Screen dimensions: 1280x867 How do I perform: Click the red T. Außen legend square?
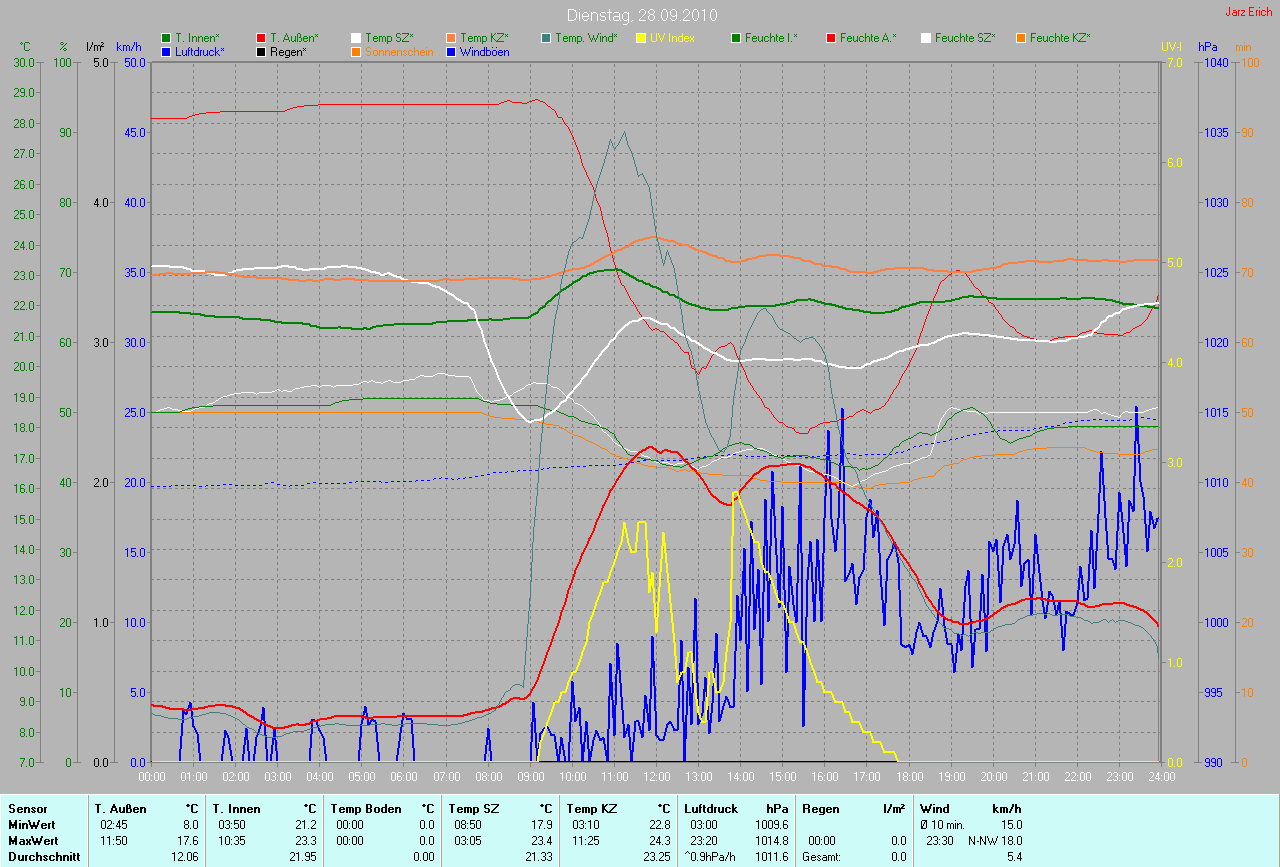[x=261, y=38]
